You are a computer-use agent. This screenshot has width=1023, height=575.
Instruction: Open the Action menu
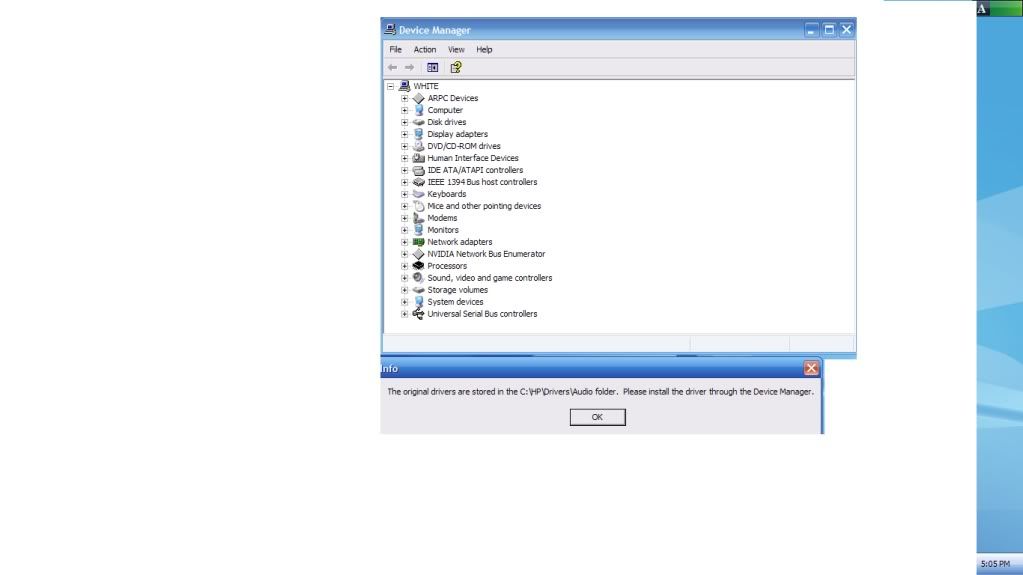click(x=425, y=49)
